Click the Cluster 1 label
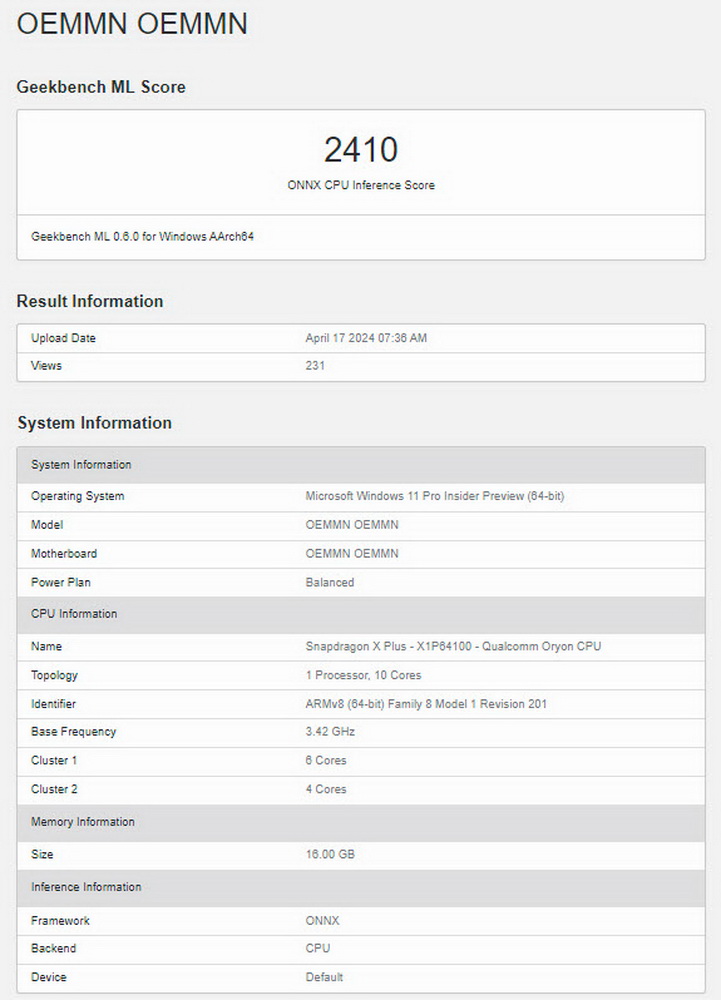 click(x=54, y=760)
